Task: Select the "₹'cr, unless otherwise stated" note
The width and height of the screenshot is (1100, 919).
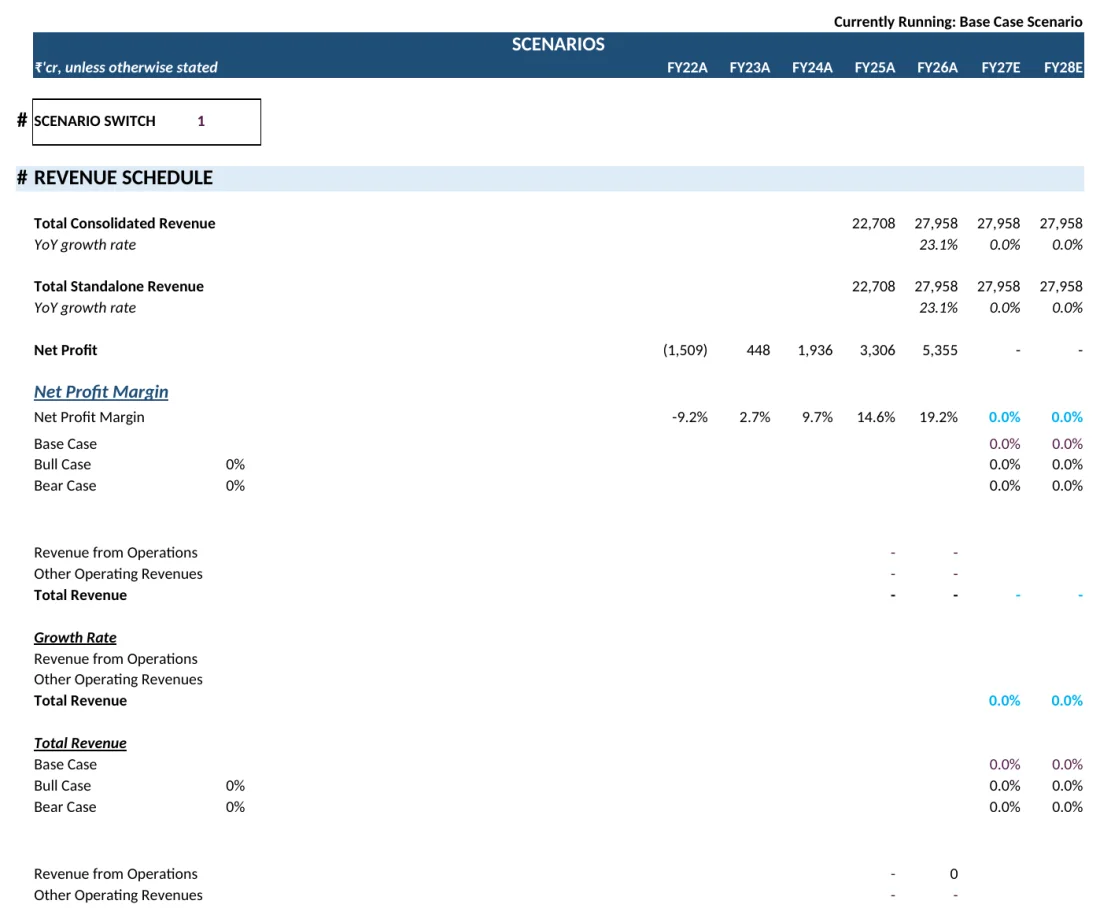Action: (126, 67)
